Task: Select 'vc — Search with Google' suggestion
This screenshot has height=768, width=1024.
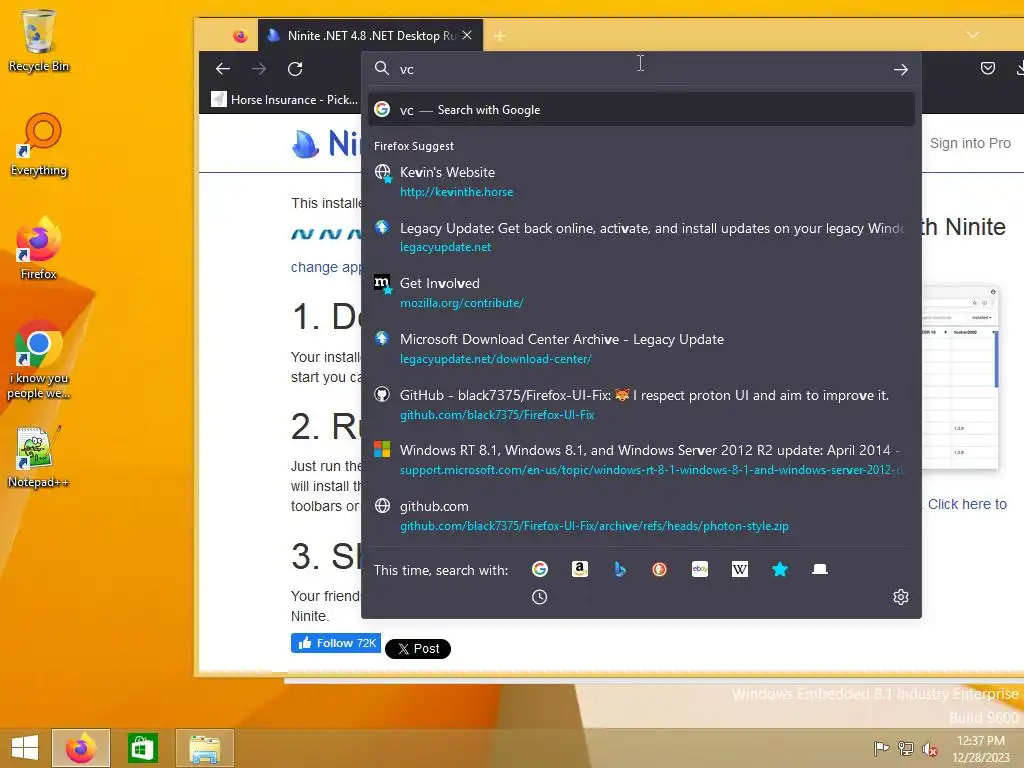Action: pos(641,110)
